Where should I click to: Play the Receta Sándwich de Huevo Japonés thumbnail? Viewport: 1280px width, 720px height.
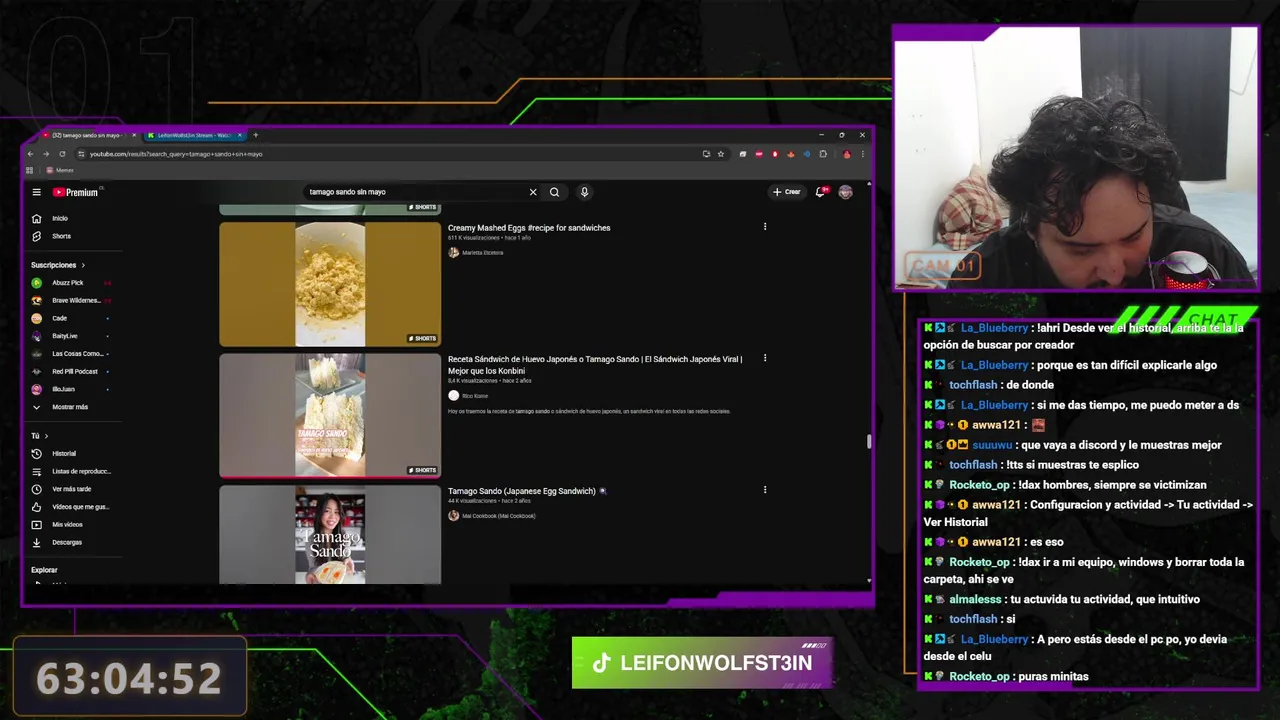[330, 415]
